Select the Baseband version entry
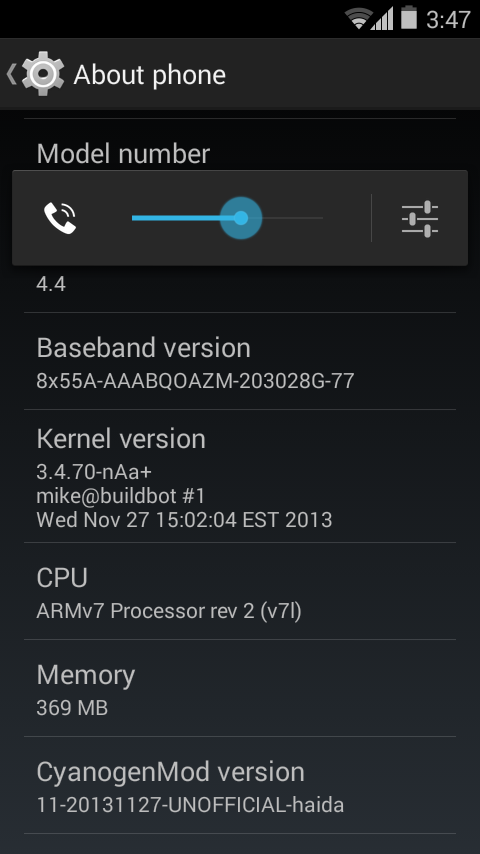 (x=240, y=361)
